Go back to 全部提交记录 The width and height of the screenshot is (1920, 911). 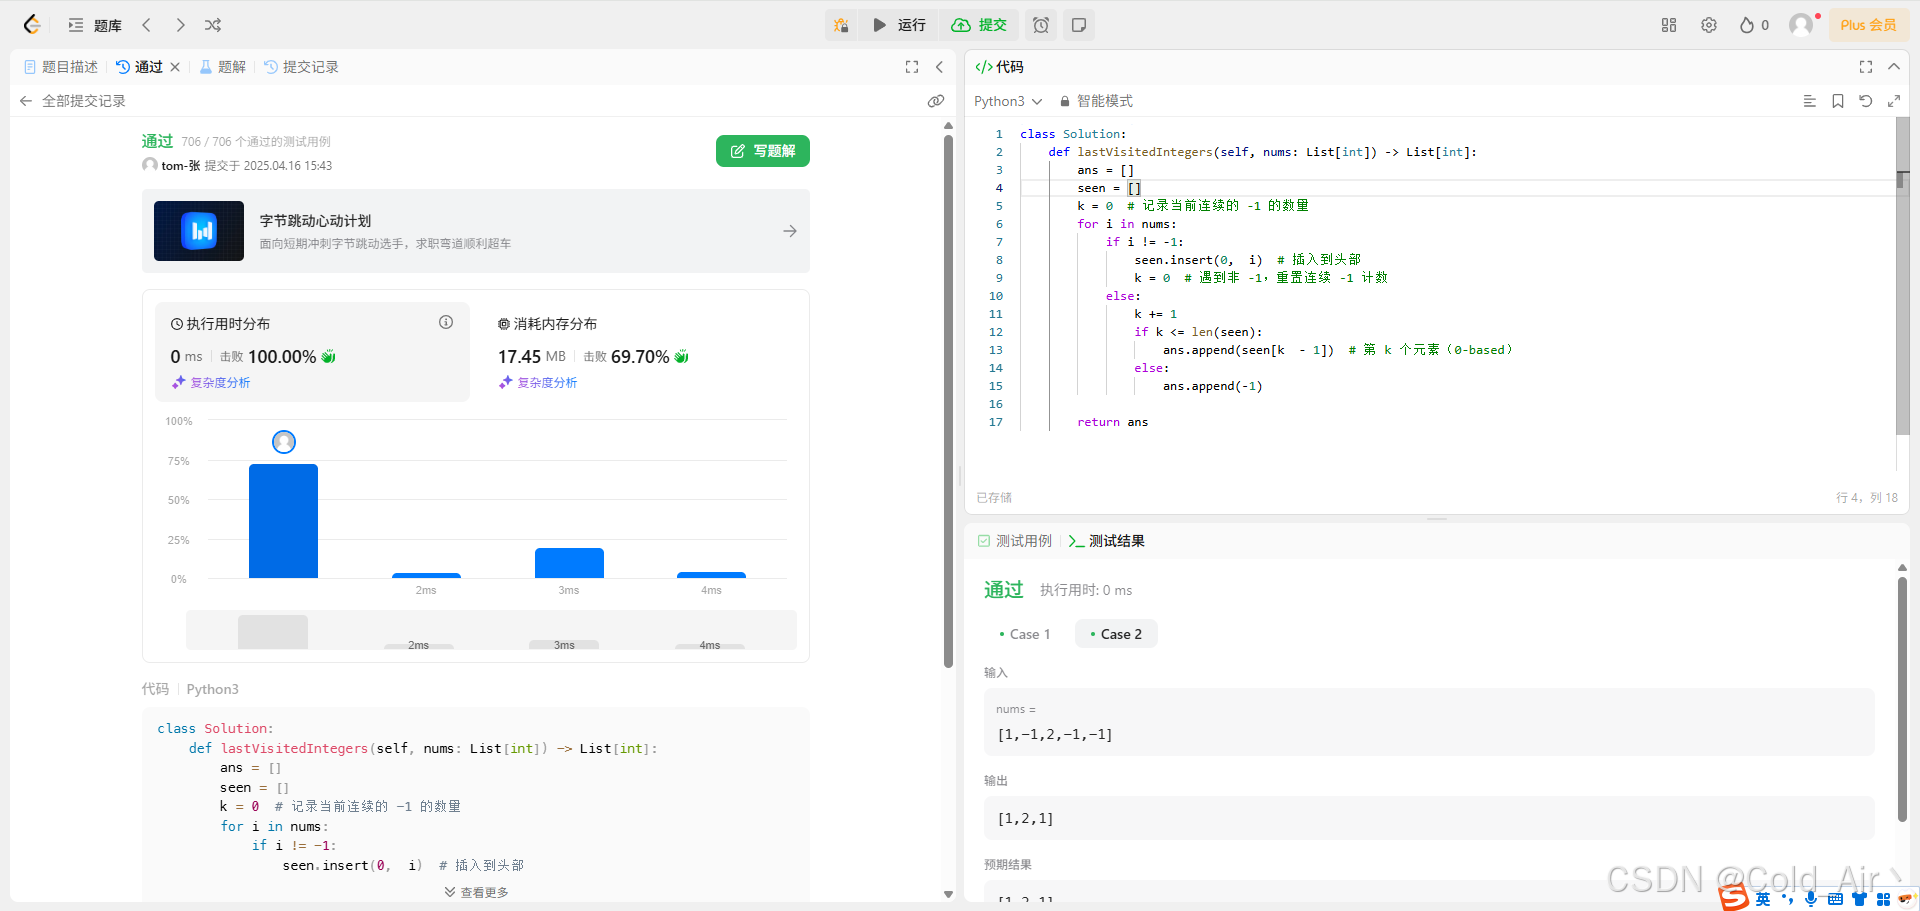(72, 101)
